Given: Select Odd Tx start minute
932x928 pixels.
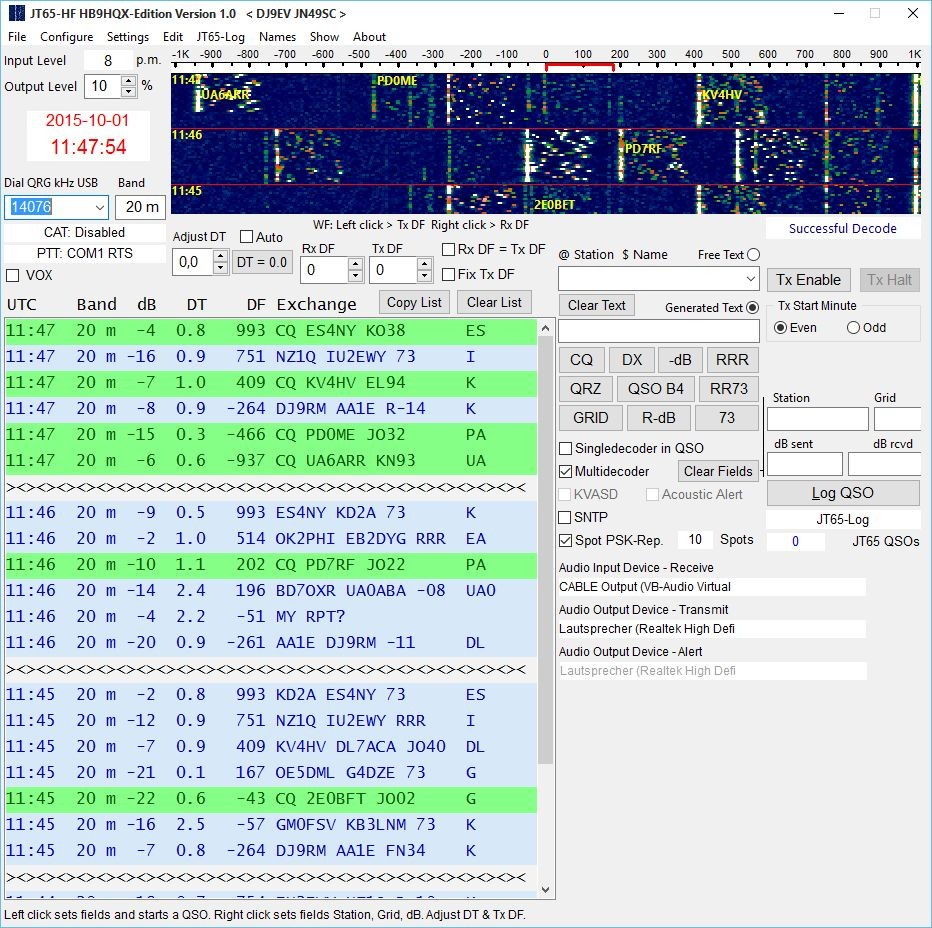Looking at the screenshot, I should click(853, 328).
